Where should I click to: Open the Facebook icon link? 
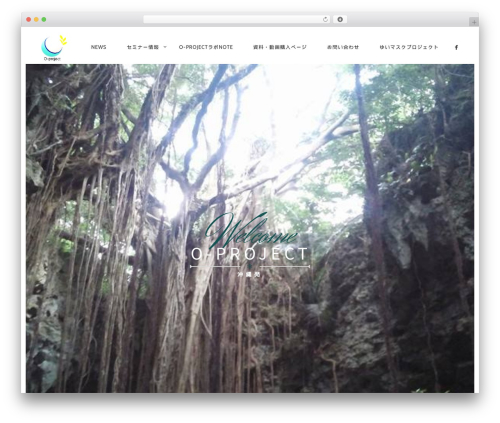(456, 47)
